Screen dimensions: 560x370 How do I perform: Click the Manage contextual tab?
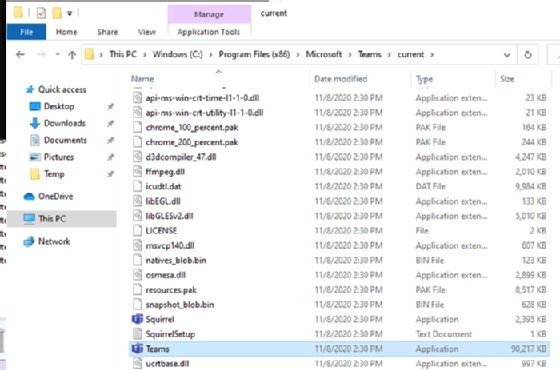209,14
